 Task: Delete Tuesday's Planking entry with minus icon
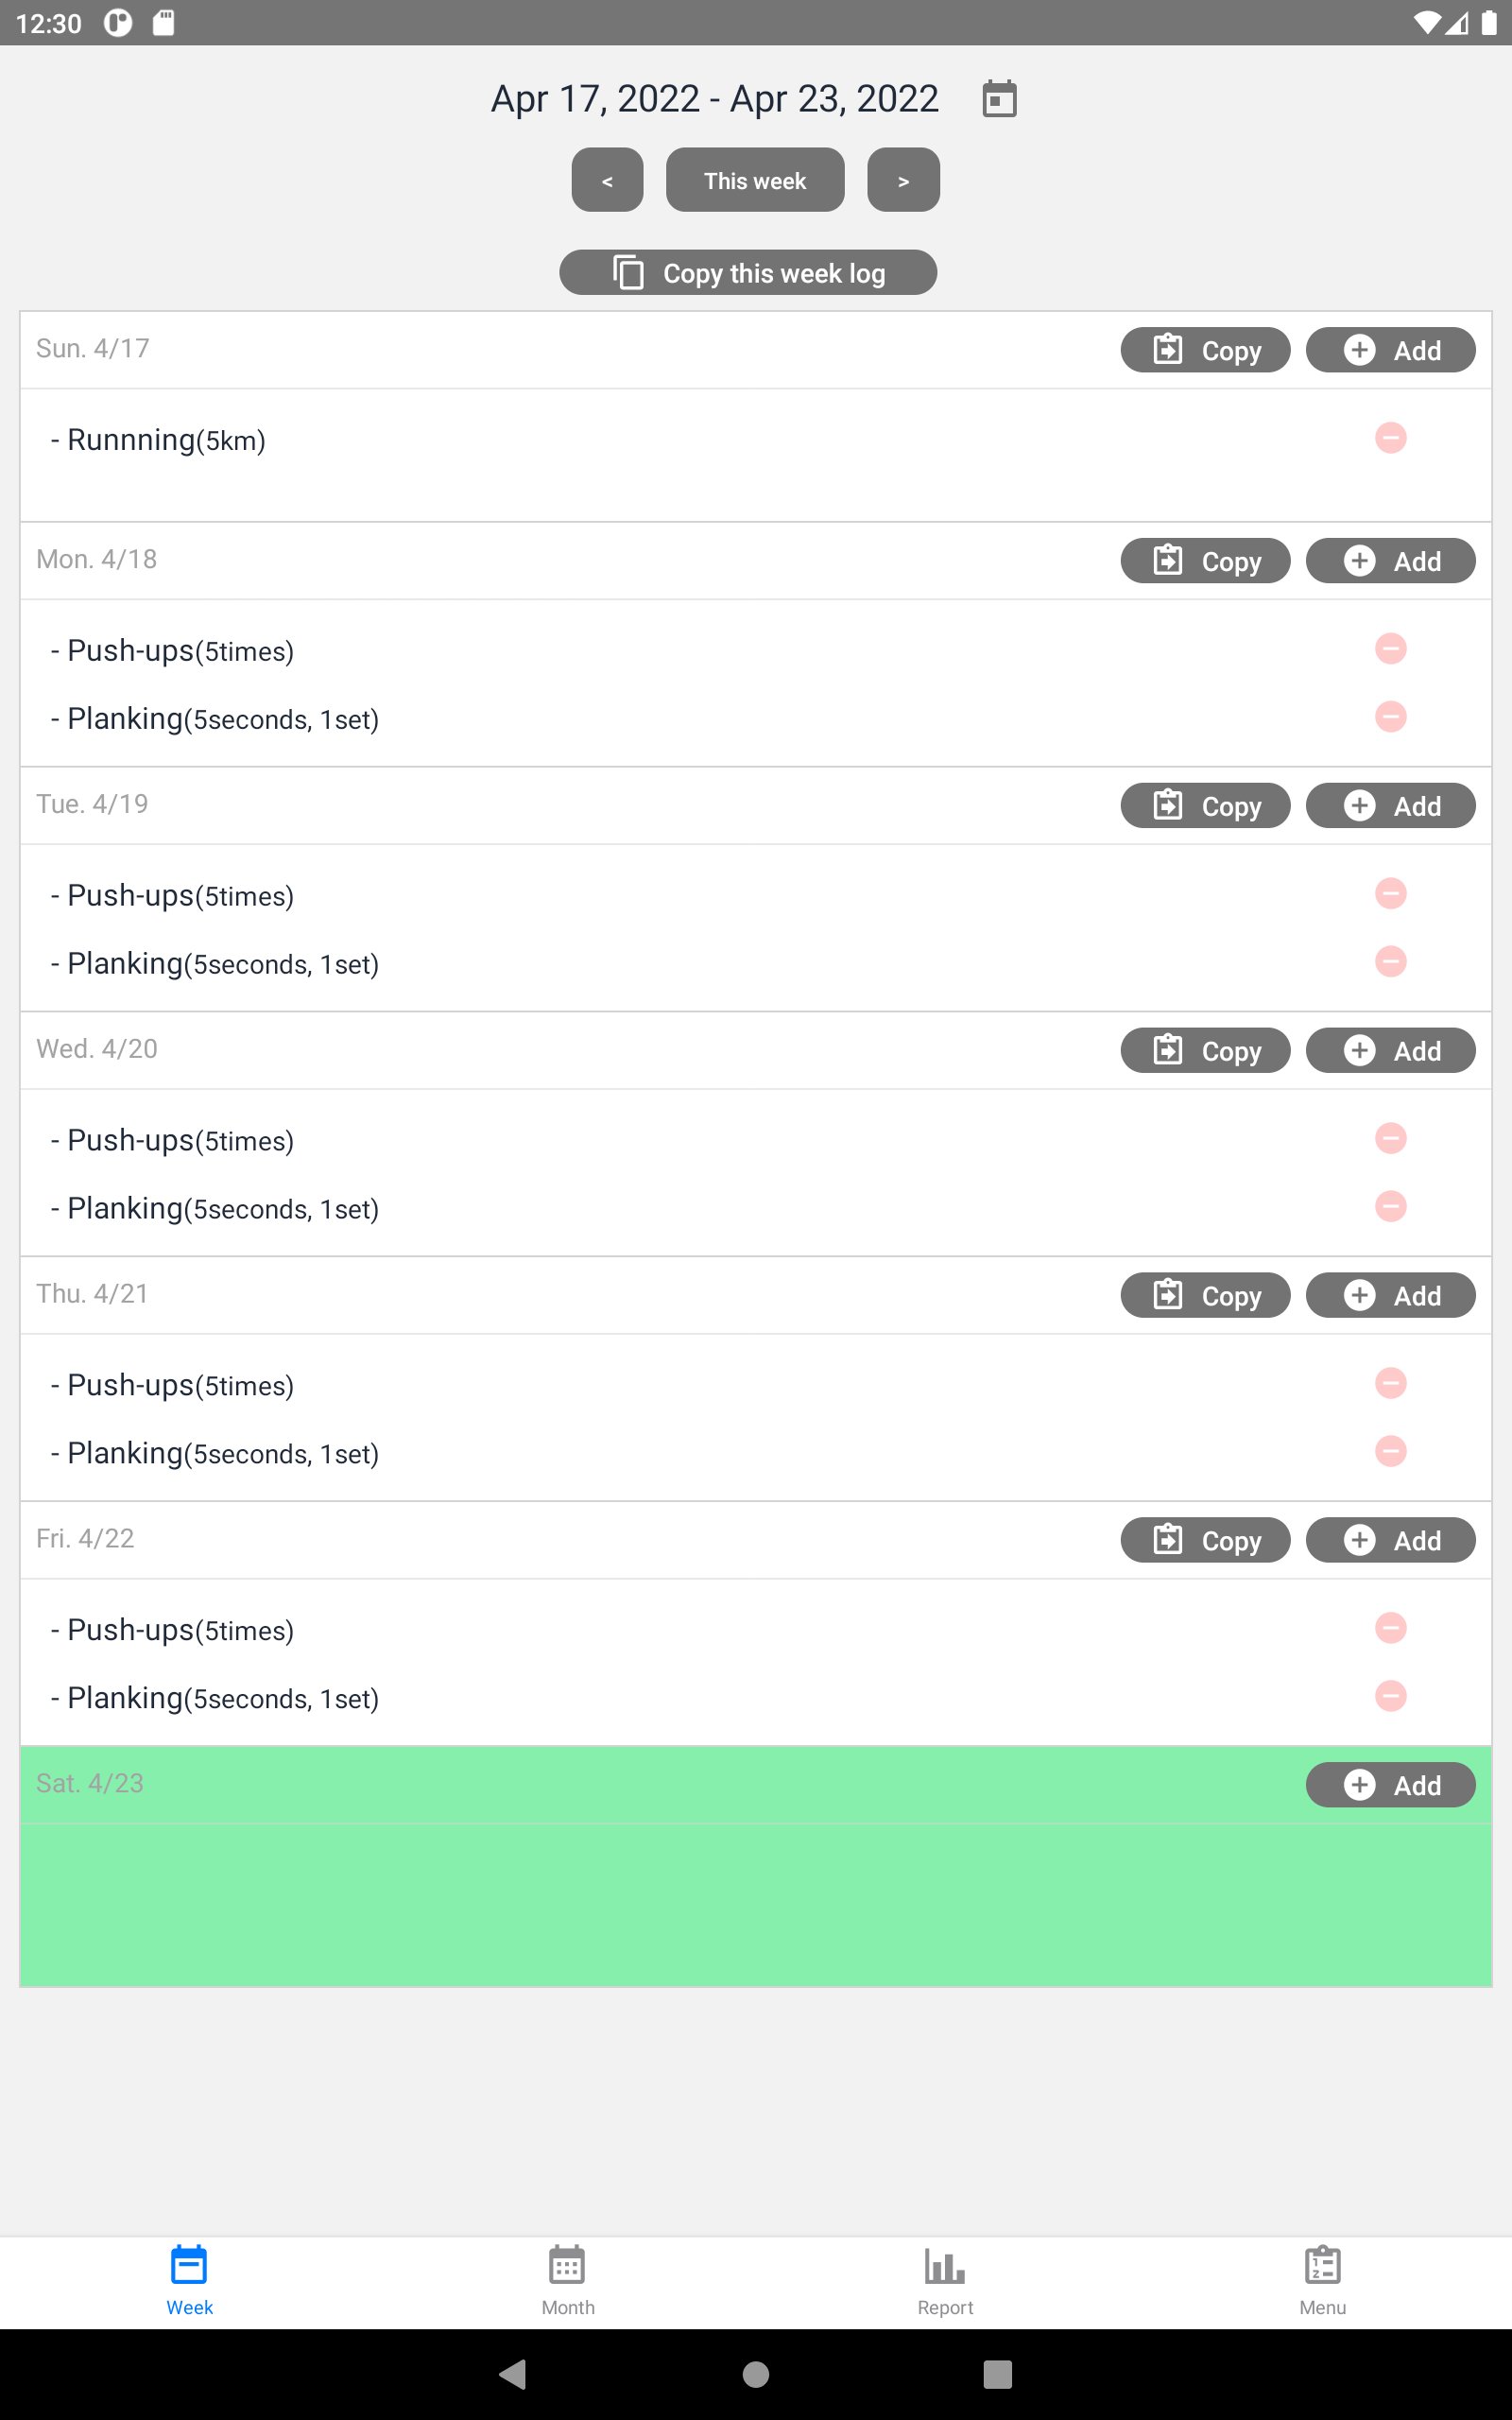click(x=1390, y=962)
